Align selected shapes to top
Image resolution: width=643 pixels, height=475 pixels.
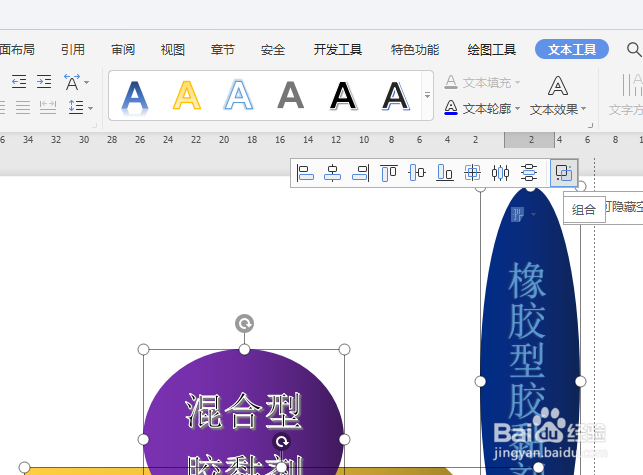pyautogui.click(x=389, y=173)
